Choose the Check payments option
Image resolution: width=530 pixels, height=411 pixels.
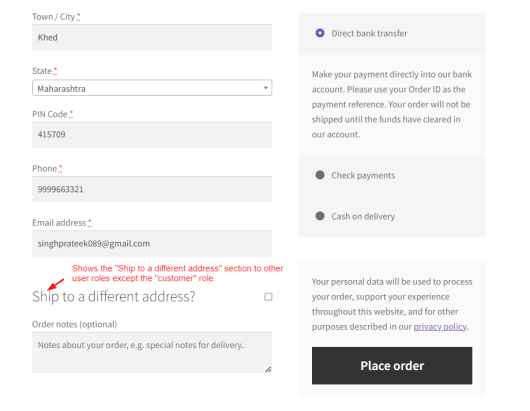(x=320, y=175)
